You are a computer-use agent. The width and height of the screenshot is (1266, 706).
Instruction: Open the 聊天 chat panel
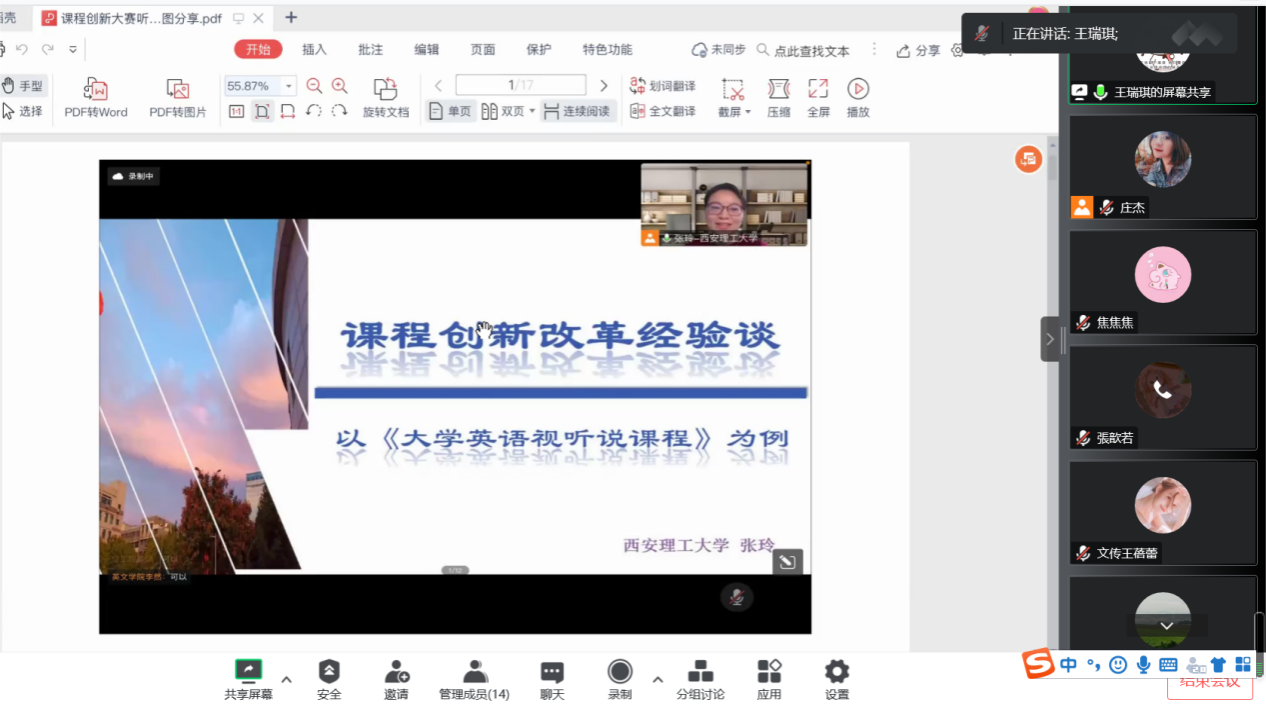pos(552,680)
